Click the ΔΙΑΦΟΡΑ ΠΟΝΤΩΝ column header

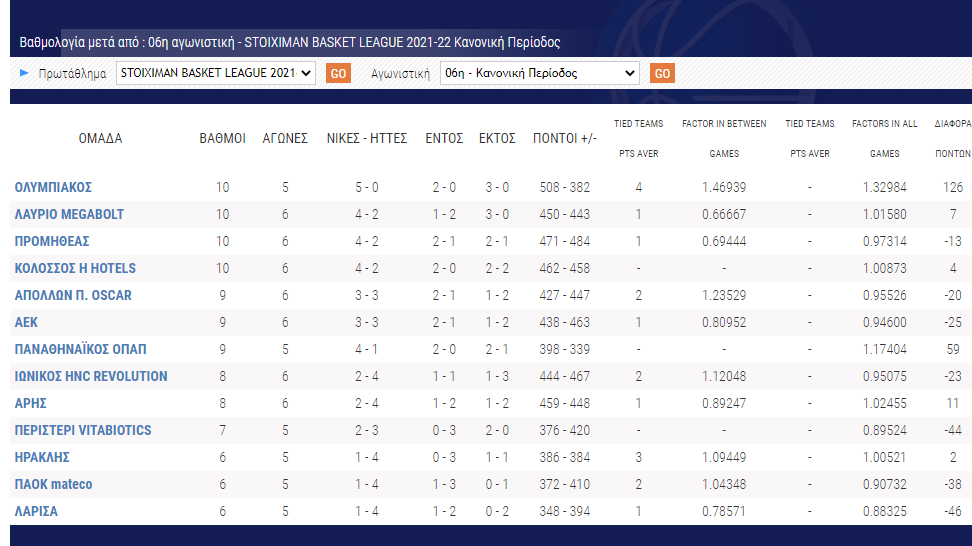coord(953,138)
